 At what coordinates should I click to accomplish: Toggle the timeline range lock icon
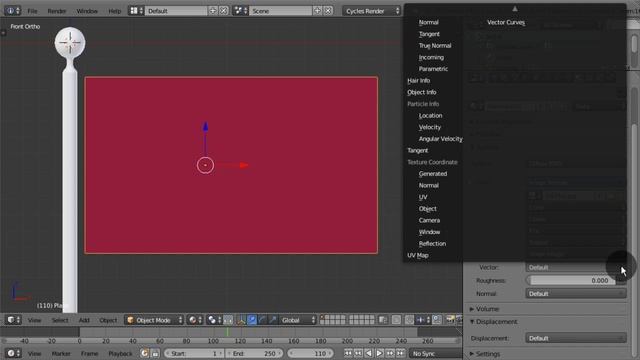(x=155, y=353)
